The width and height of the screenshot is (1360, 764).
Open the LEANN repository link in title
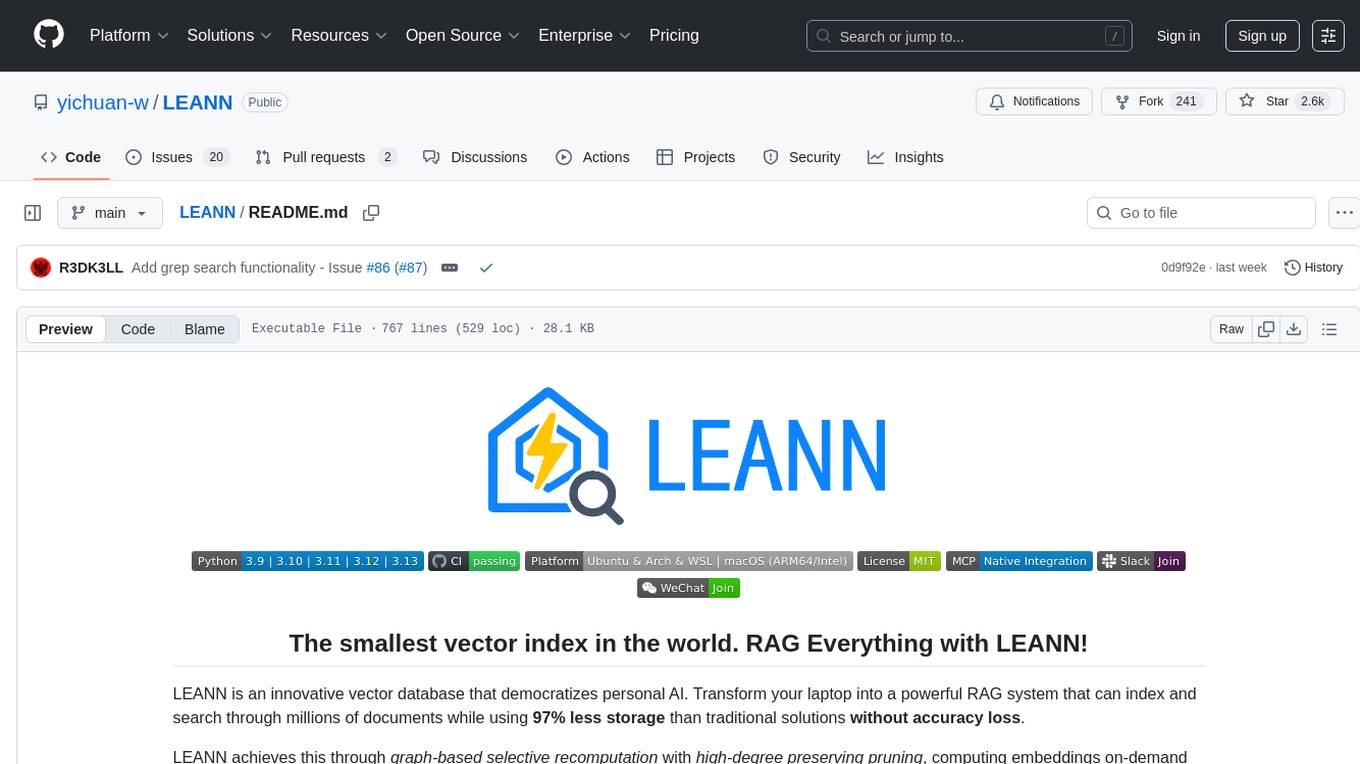[197, 102]
